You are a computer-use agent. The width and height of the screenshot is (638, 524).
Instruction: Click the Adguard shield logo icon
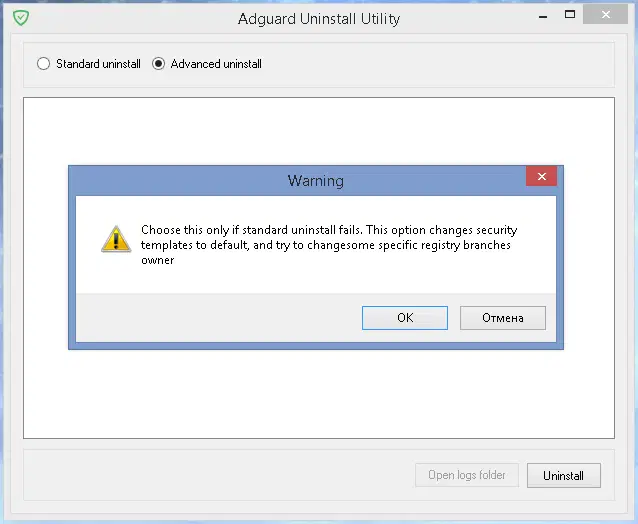click(x=21, y=18)
